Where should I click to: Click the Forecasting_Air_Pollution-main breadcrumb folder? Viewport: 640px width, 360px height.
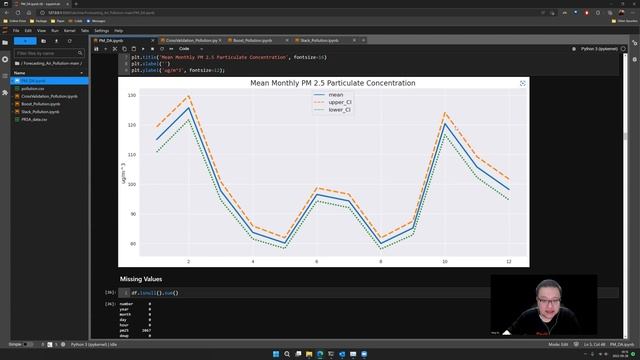click(x=51, y=63)
